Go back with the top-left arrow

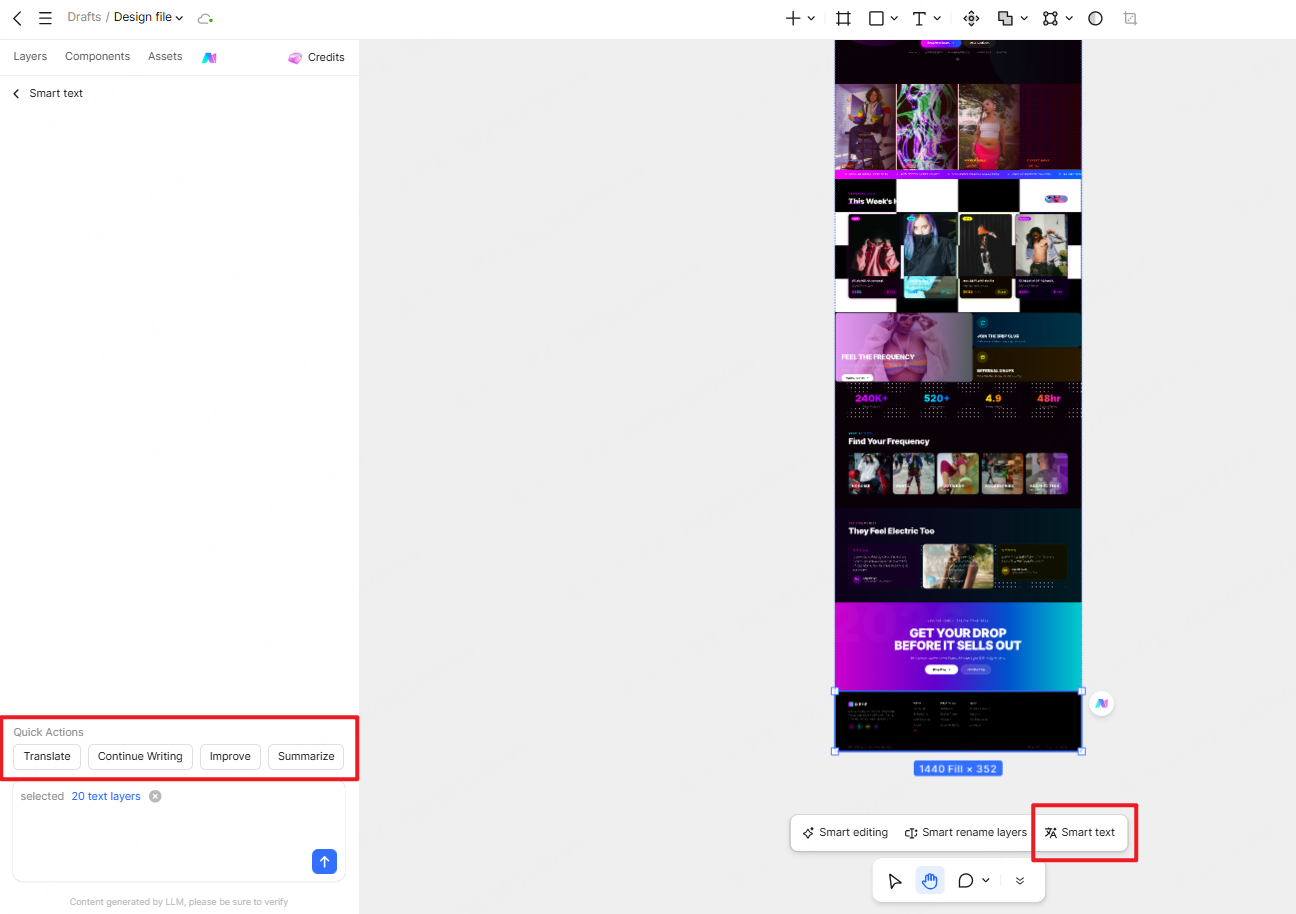(17, 18)
